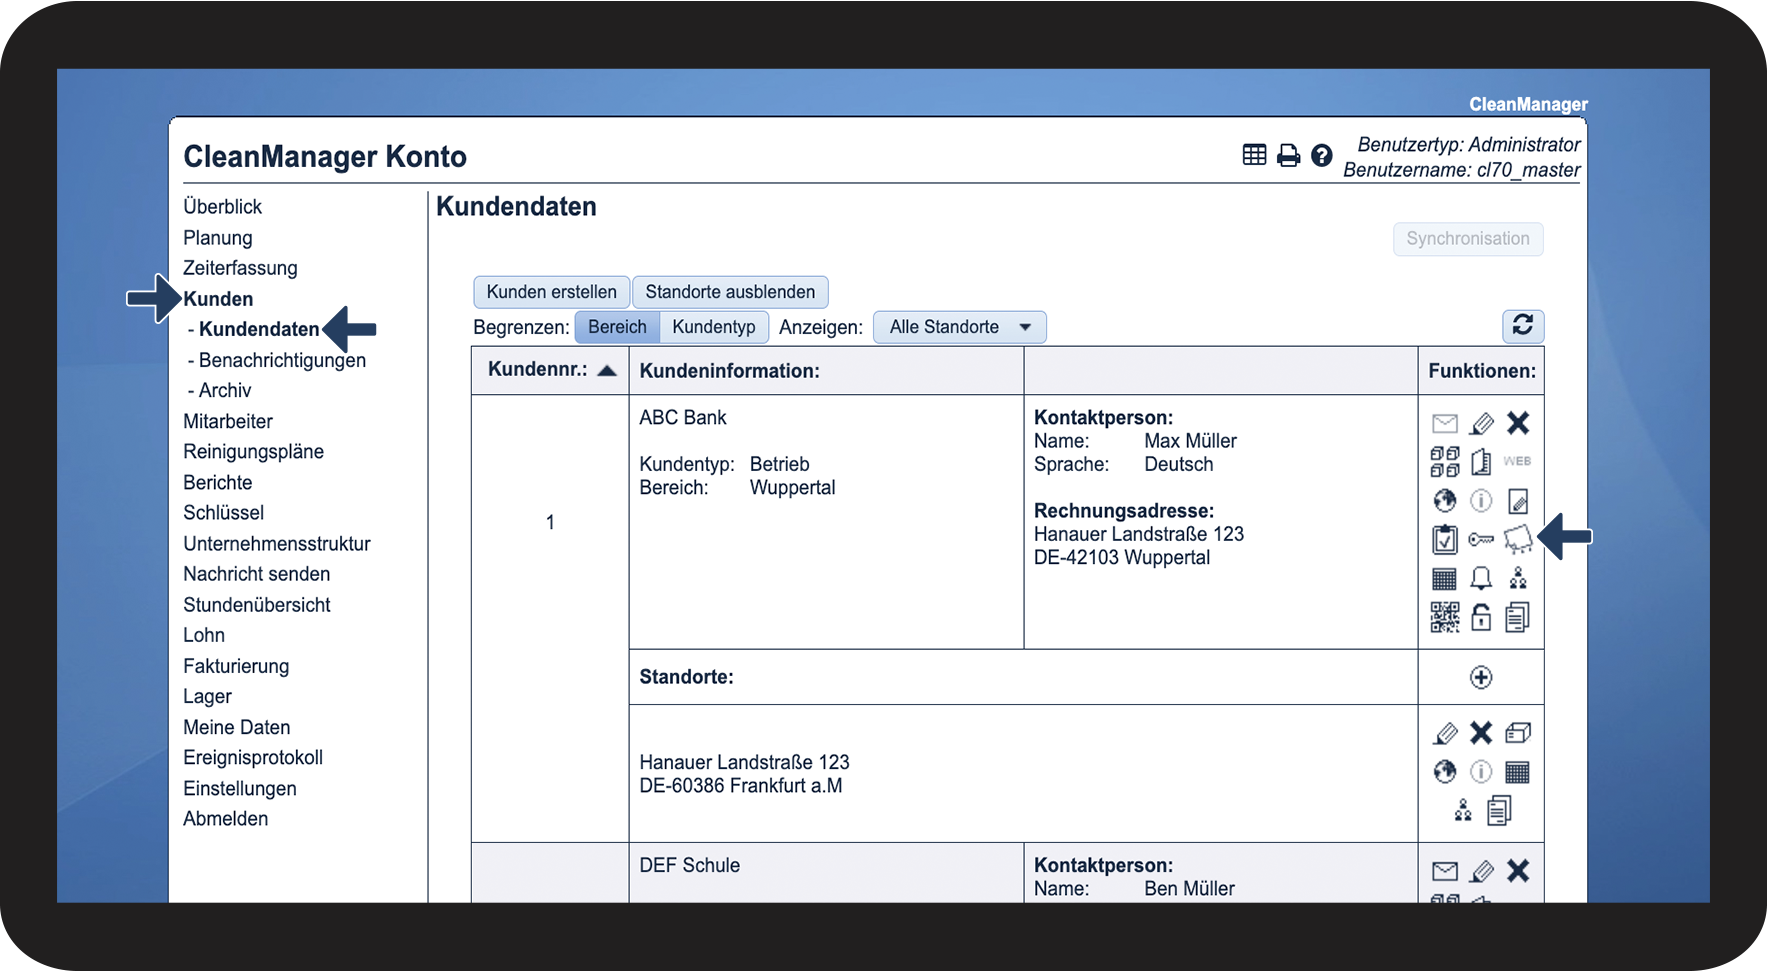Image resolution: width=1767 pixels, height=971 pixels.
Task: Click the document-with-pencil icon for ABC Bank
Action: [x=1518, y=500]
